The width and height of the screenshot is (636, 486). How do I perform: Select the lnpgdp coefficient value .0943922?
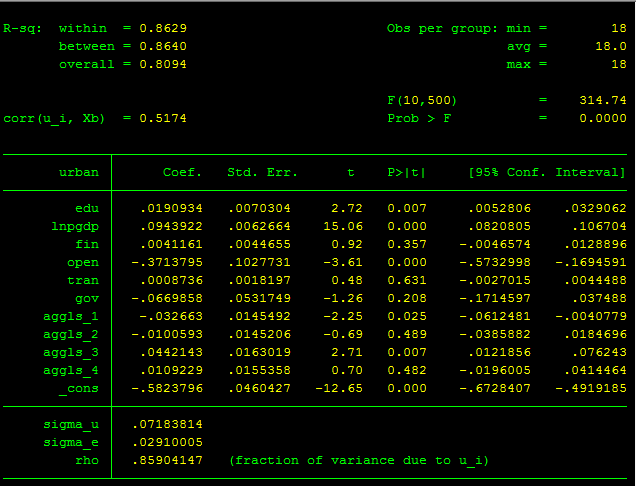171,226
